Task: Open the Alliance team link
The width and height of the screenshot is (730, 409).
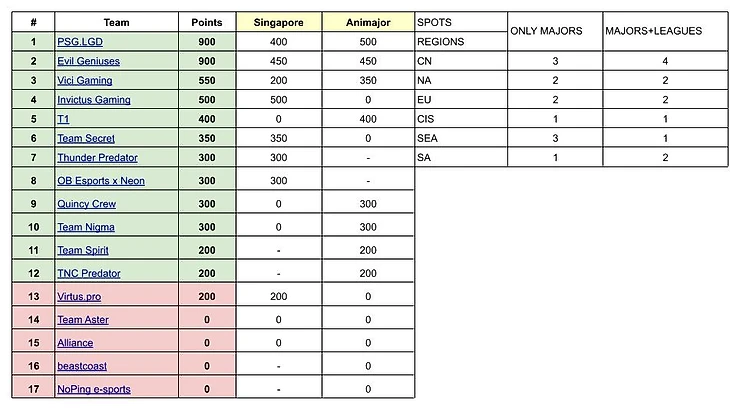Action: point(75,342)
